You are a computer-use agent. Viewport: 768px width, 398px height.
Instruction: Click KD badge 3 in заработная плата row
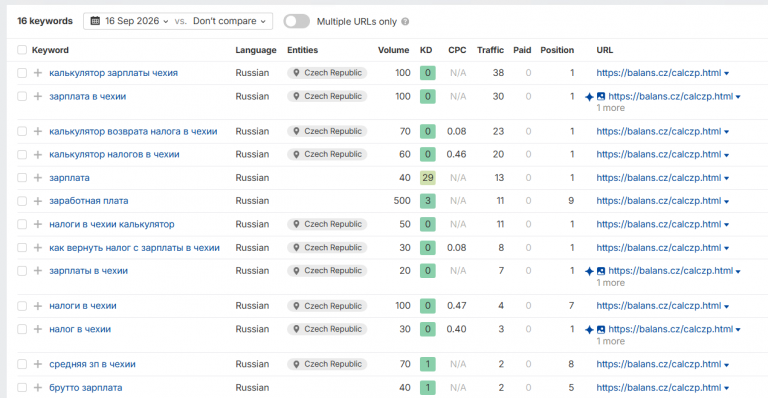tap(428, 201)
